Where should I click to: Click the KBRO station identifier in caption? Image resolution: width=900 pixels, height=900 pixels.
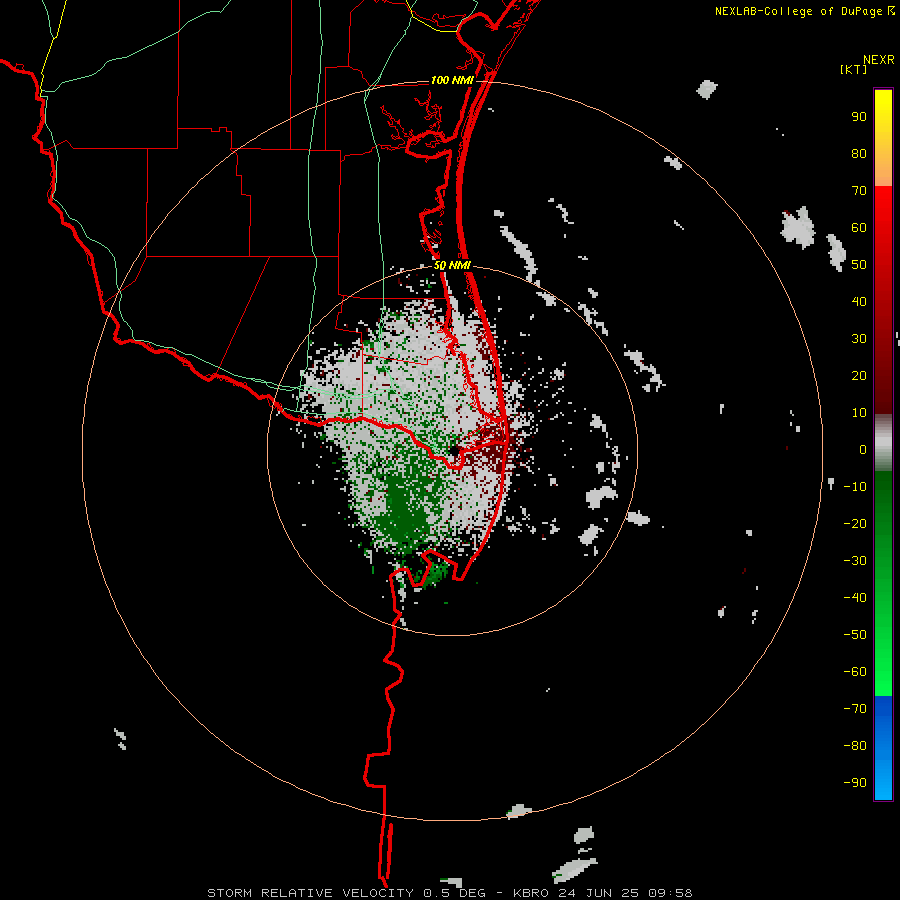[x=530, y=893]
